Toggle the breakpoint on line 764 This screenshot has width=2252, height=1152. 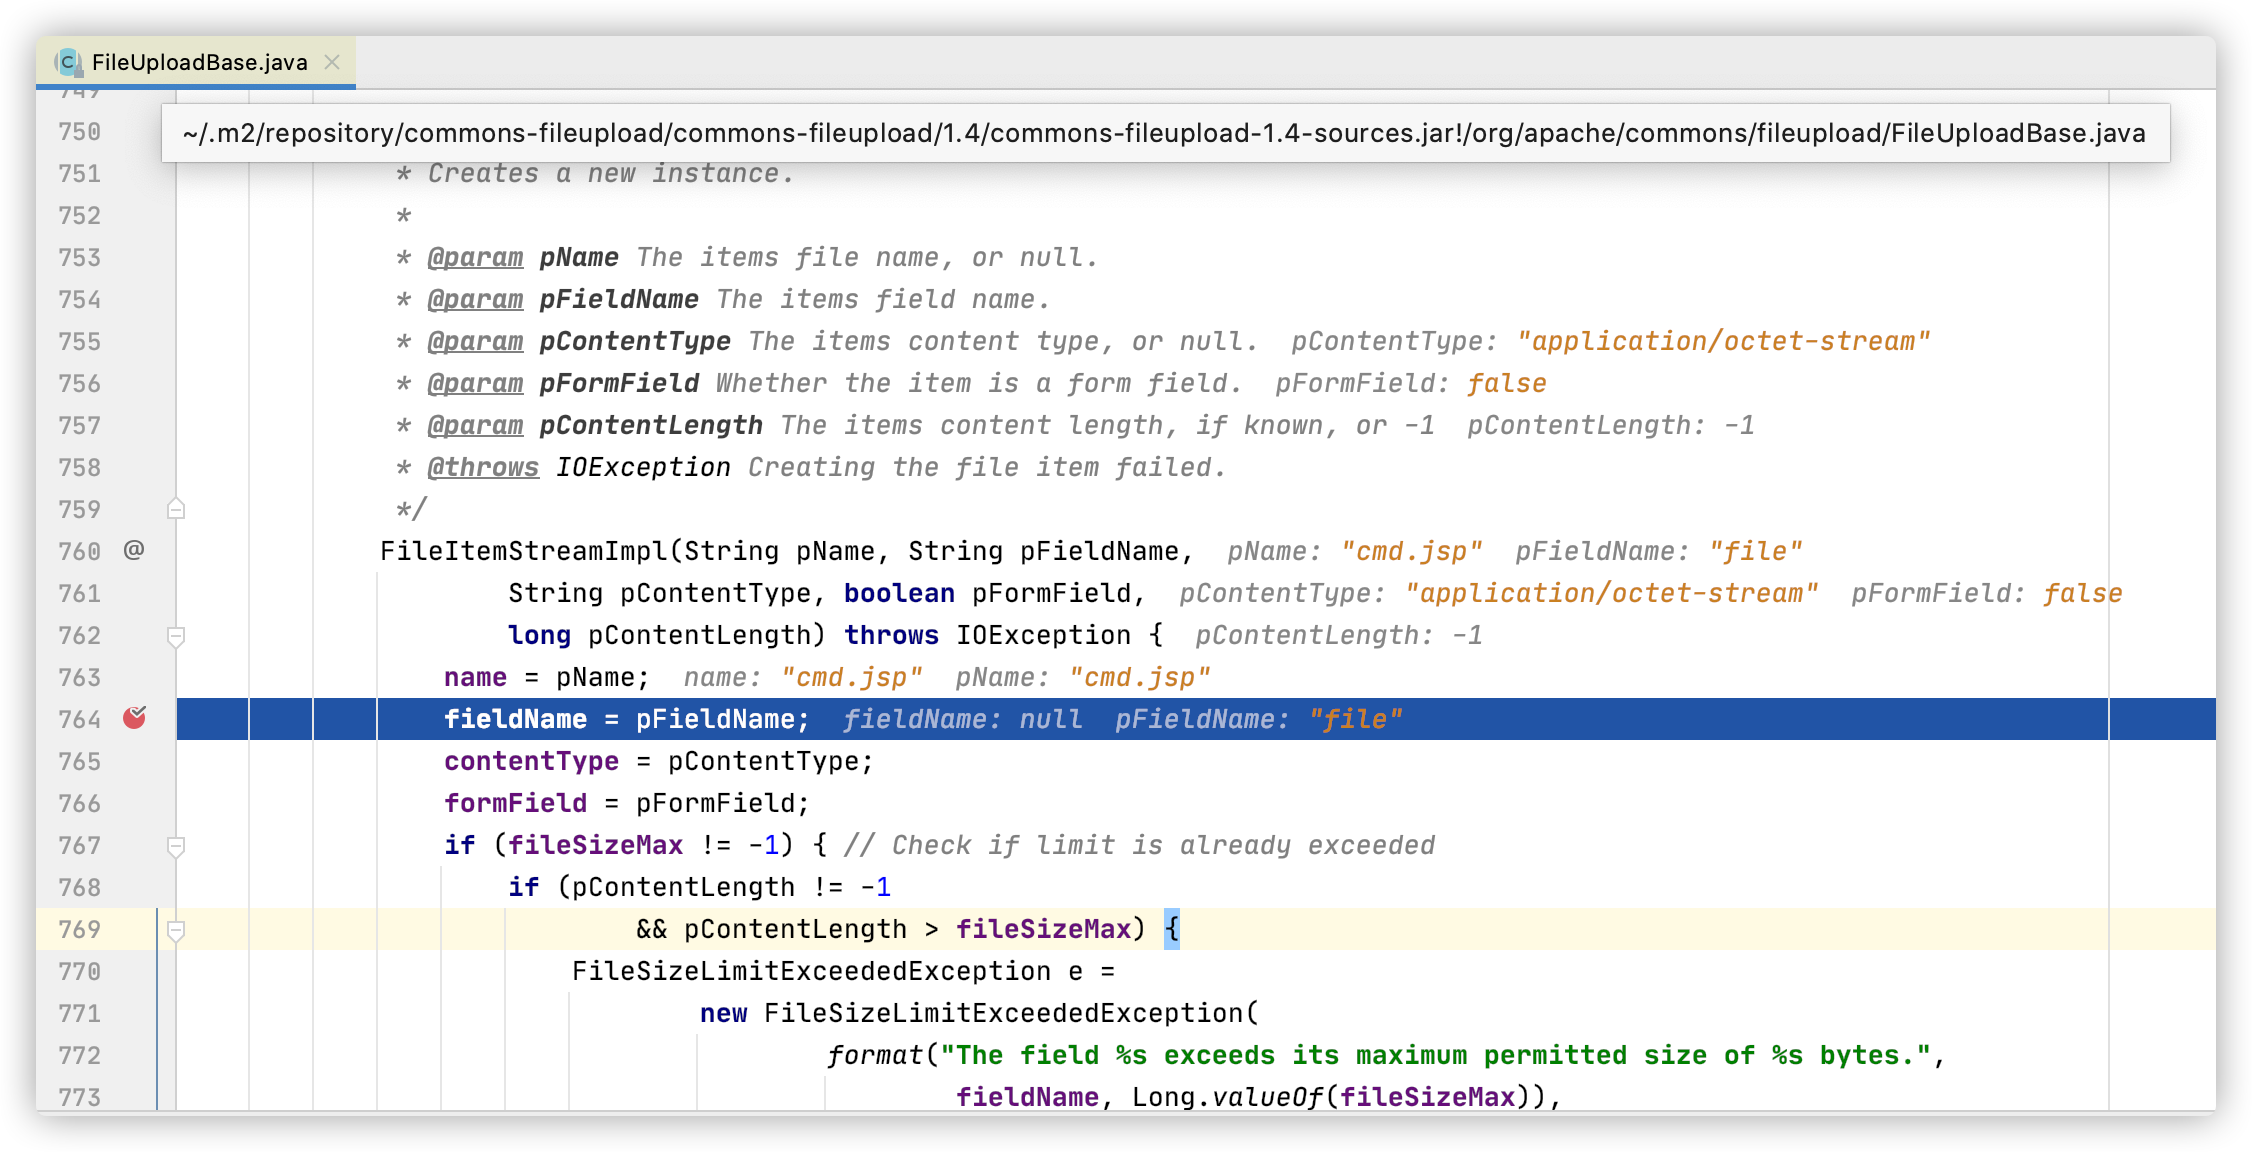point(134,718)
